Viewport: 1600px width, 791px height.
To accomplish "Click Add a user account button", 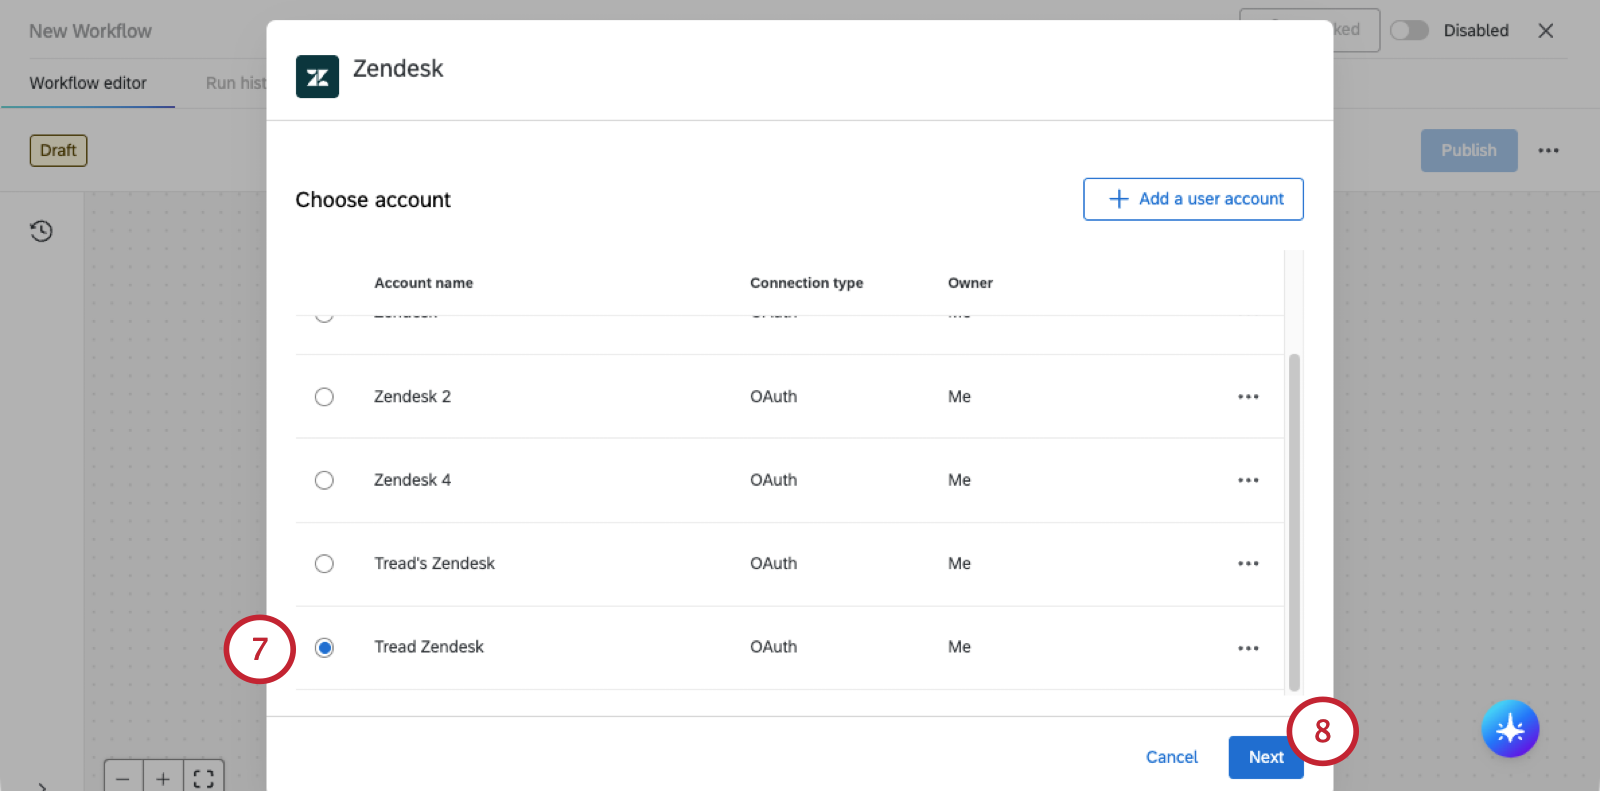I will click(1193, 199).
